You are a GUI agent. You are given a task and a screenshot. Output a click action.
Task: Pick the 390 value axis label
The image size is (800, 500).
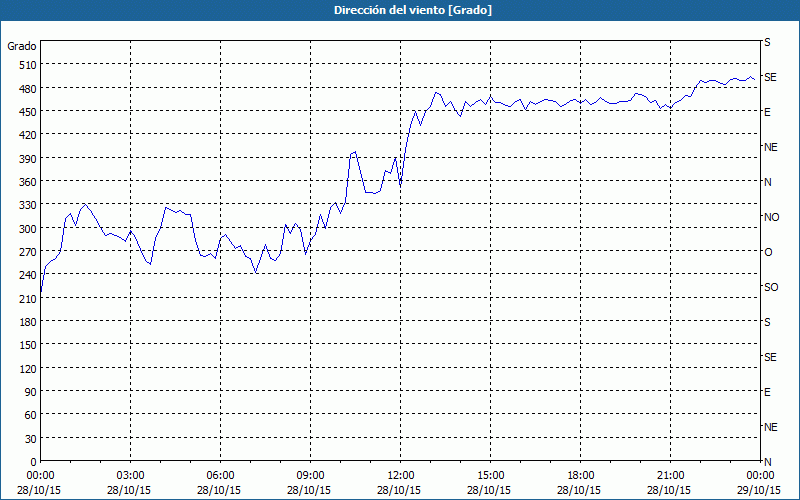(x=28, y=159)
